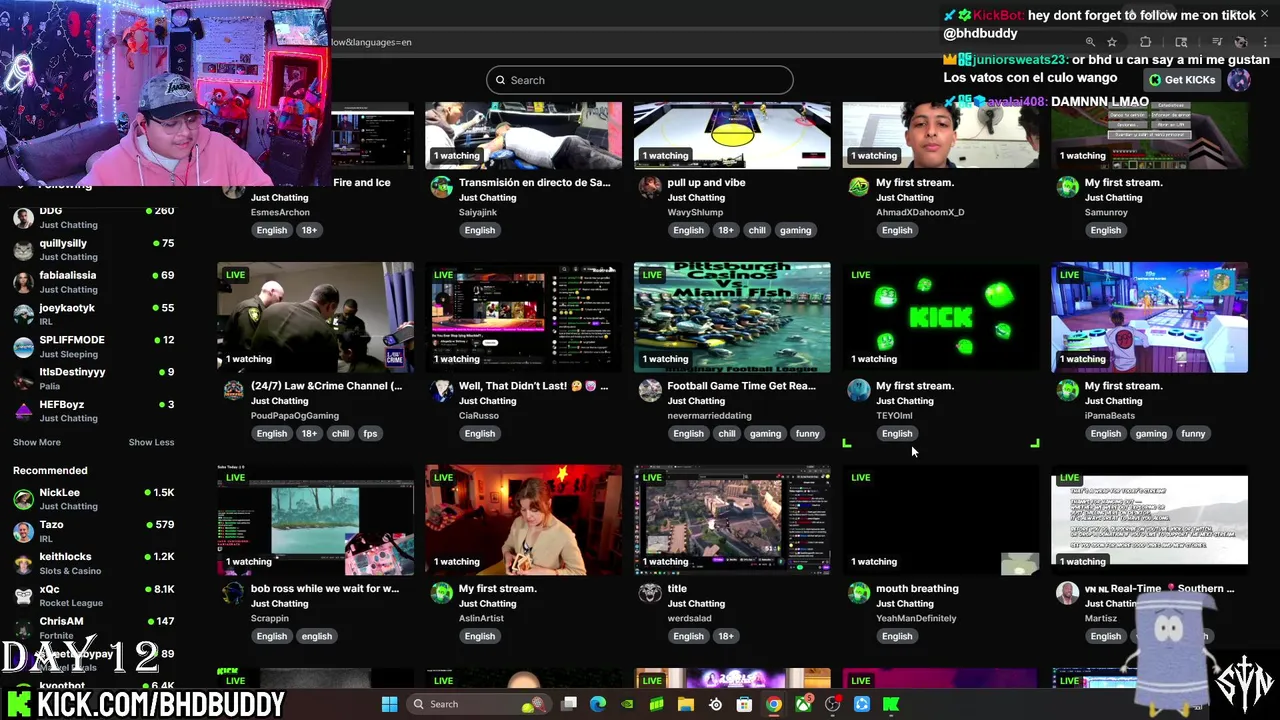Open the NVIDIA app from the taskbar
Image resolution: width=1280 pixels, height=720 pixels.
point(627,704)
